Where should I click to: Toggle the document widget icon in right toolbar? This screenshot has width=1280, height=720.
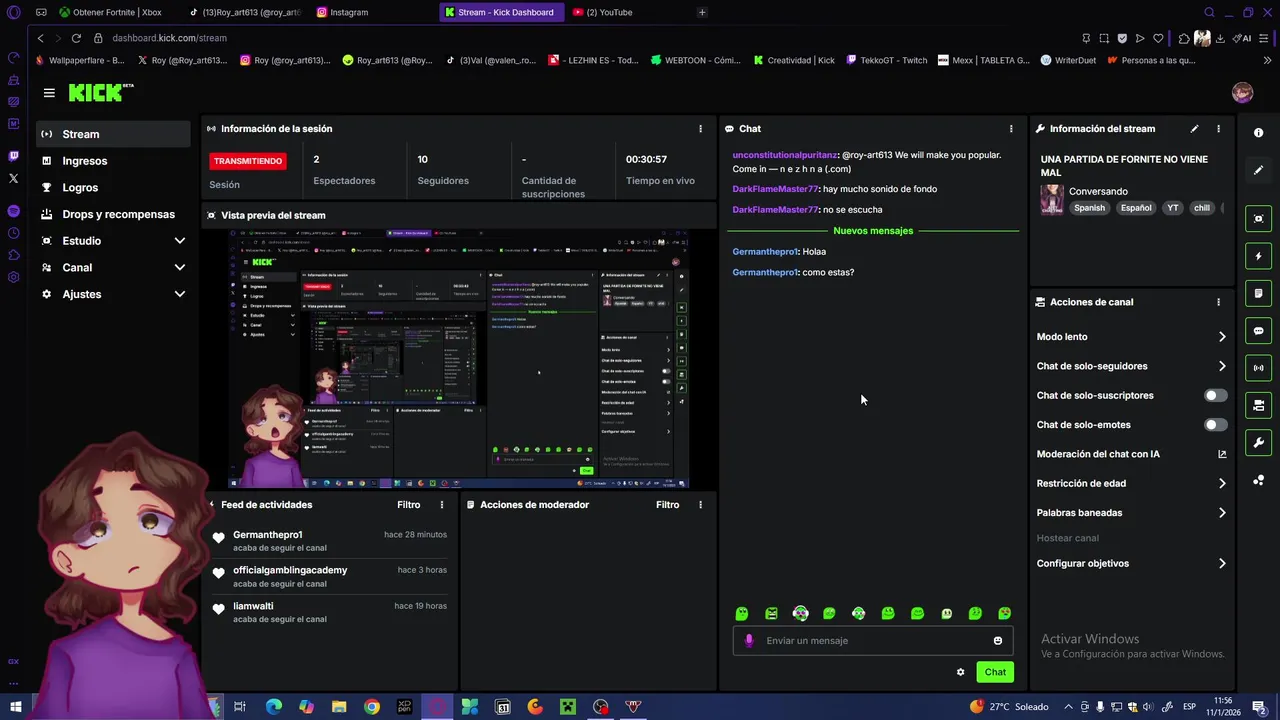coord(1258,294)
